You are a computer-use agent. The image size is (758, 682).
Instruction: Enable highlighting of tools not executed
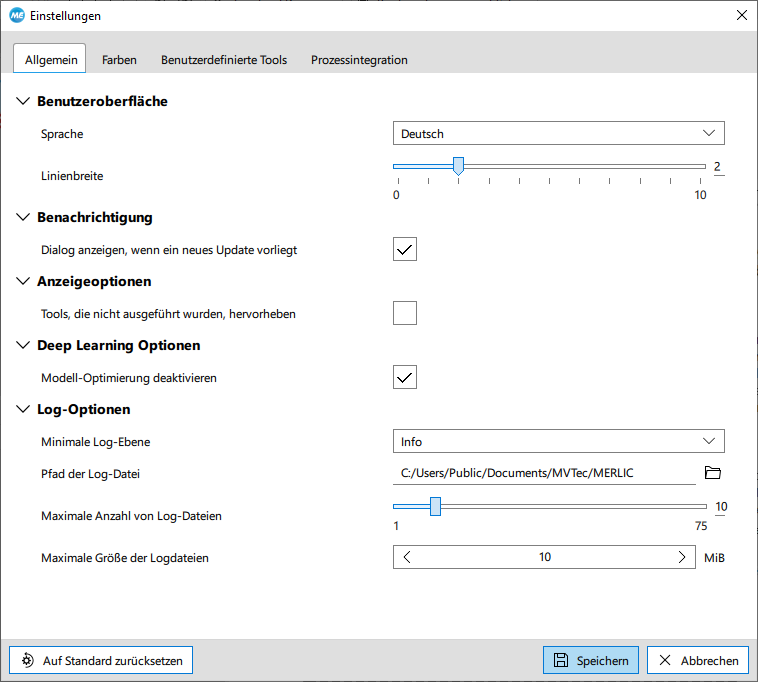tap(404, 313)
